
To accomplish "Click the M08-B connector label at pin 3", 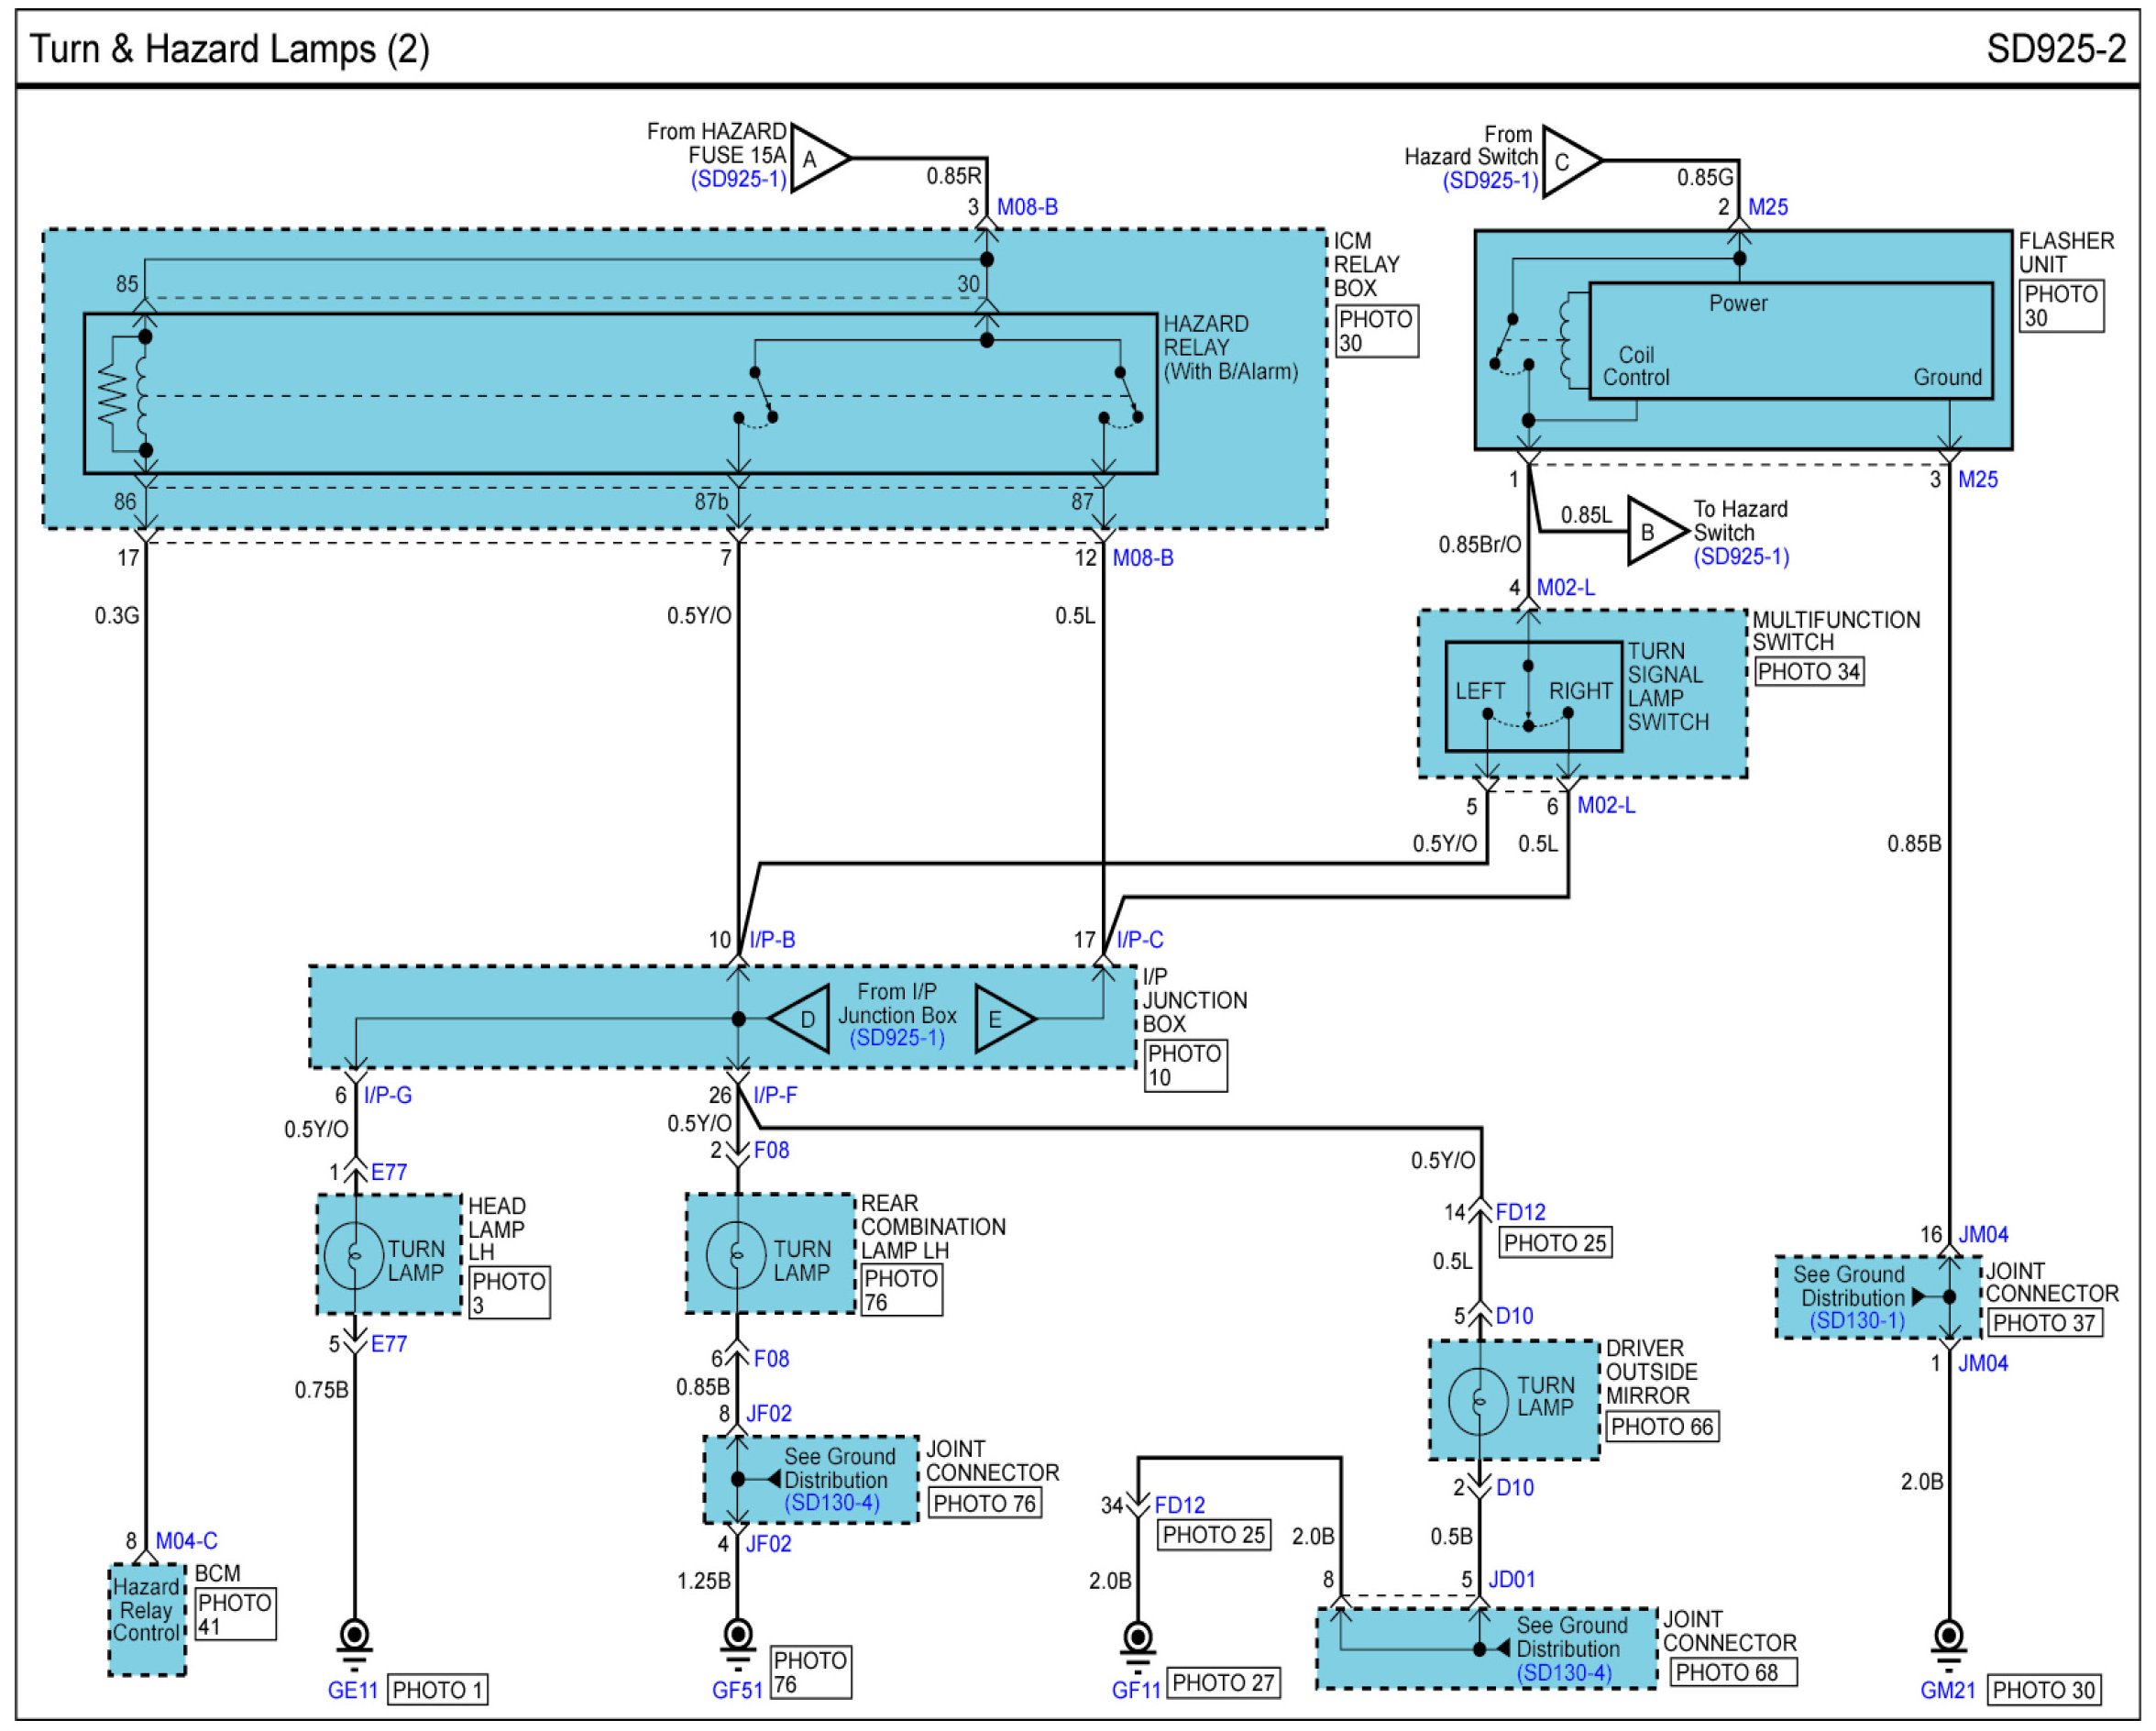I will [x=1027, y=207].
